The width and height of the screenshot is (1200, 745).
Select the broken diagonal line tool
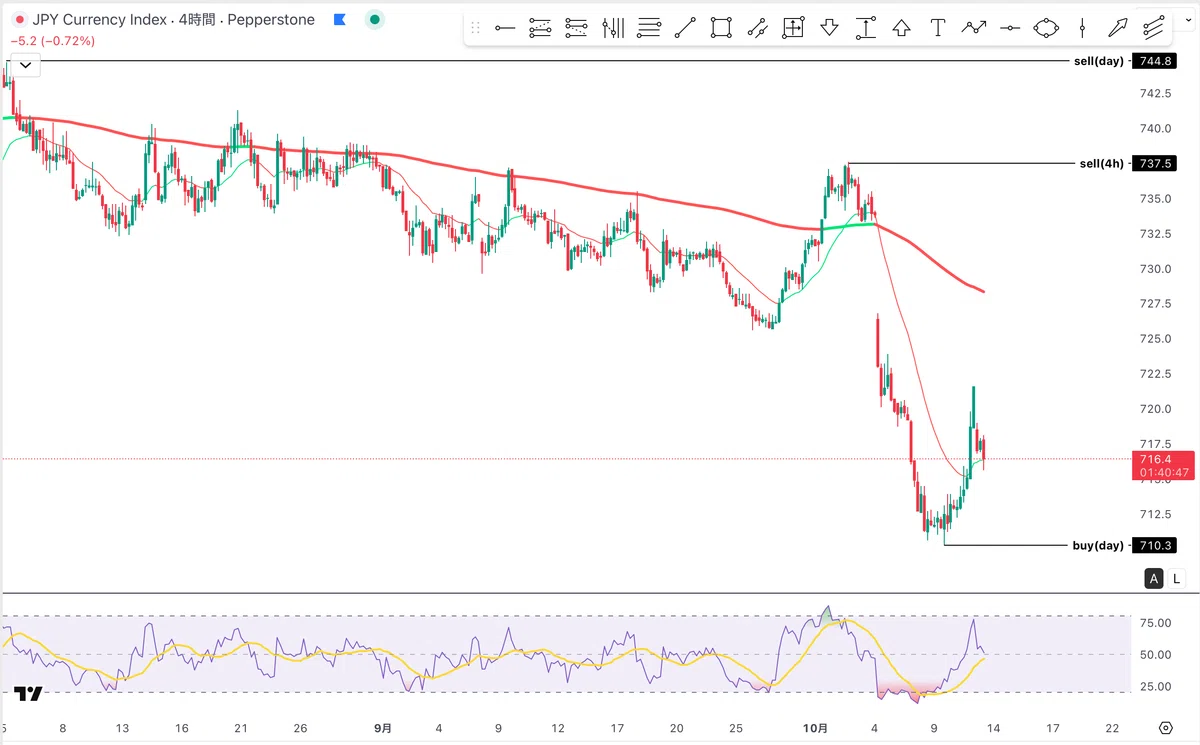(x=756, y=28)
